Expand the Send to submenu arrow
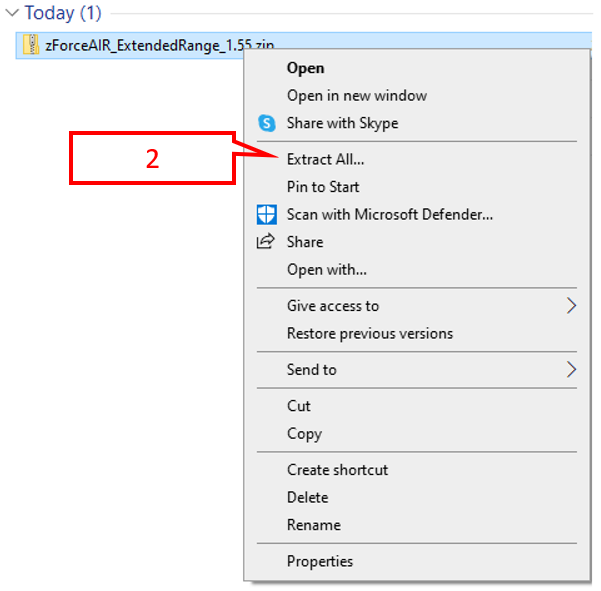Viewport: 601px width, 591px height. coord(571,369)
